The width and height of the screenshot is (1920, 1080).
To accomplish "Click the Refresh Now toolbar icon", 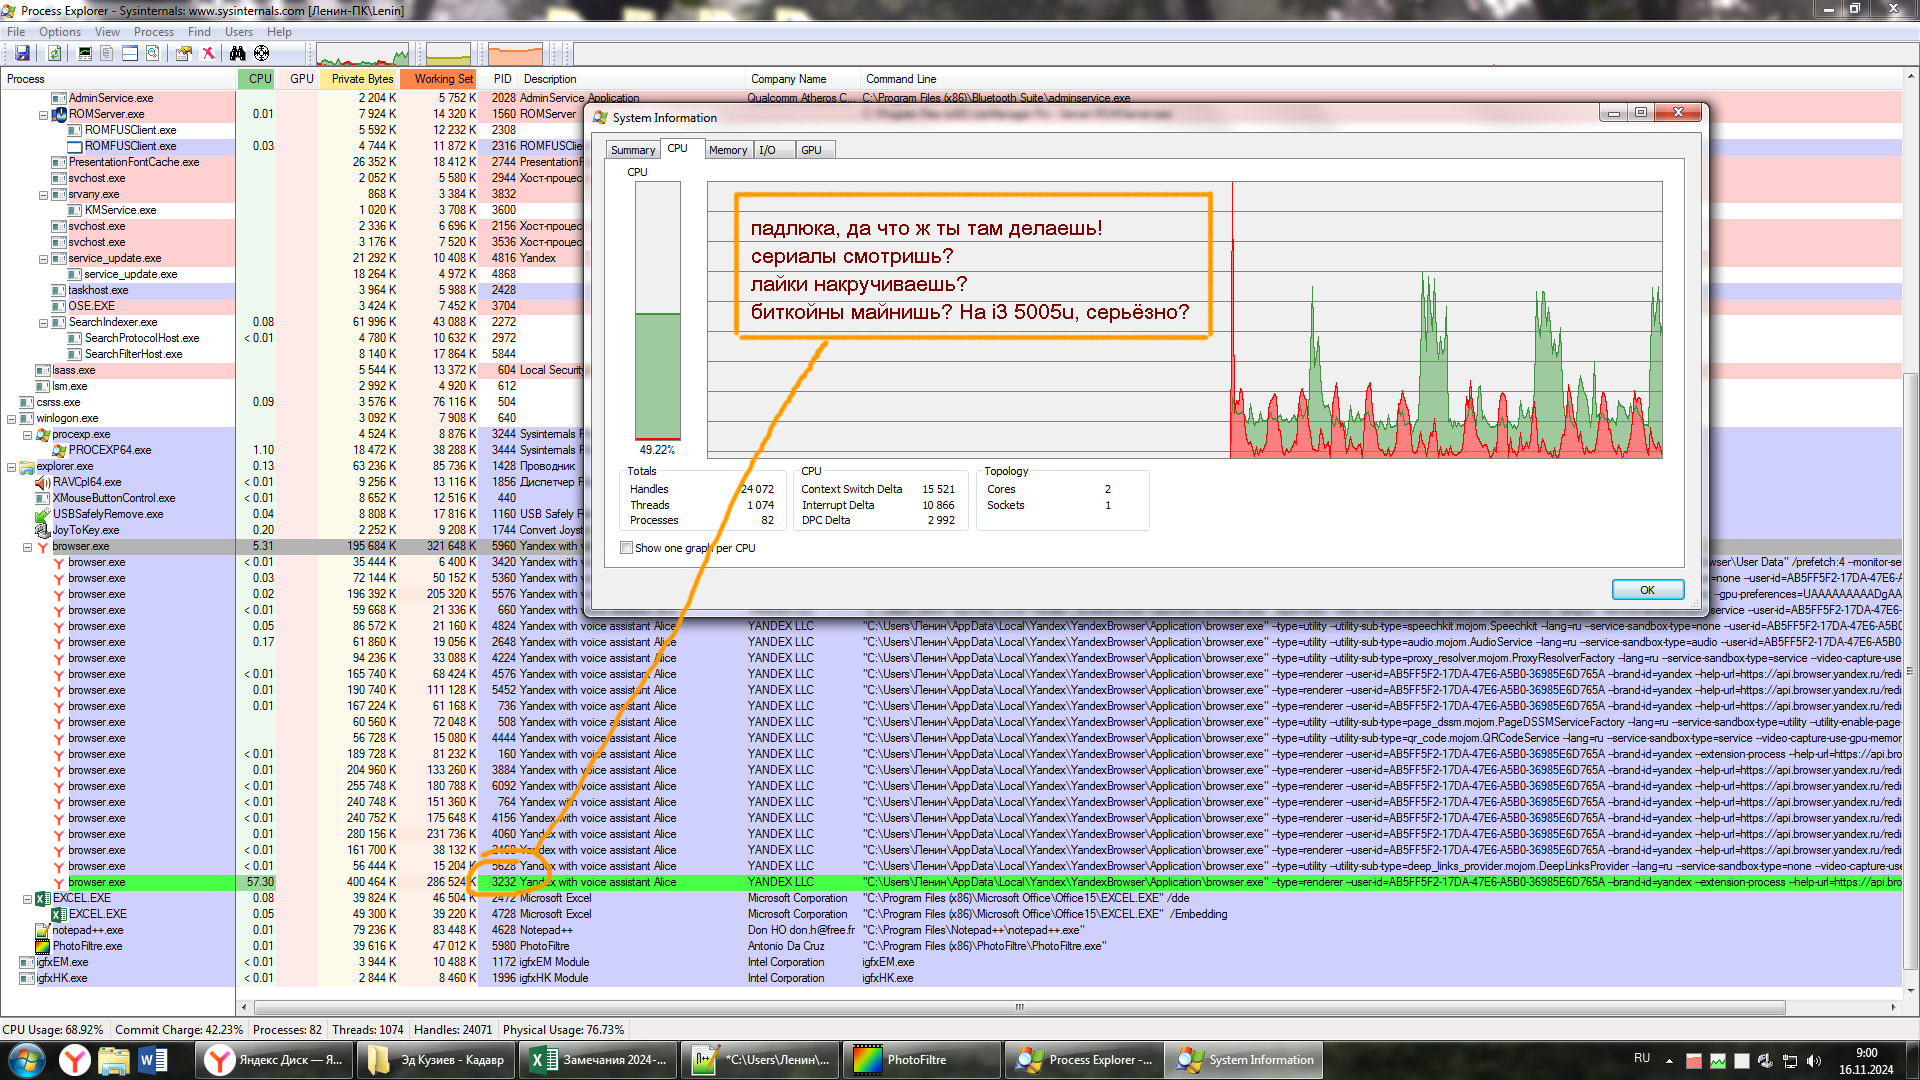I will (x=54, y=53).
